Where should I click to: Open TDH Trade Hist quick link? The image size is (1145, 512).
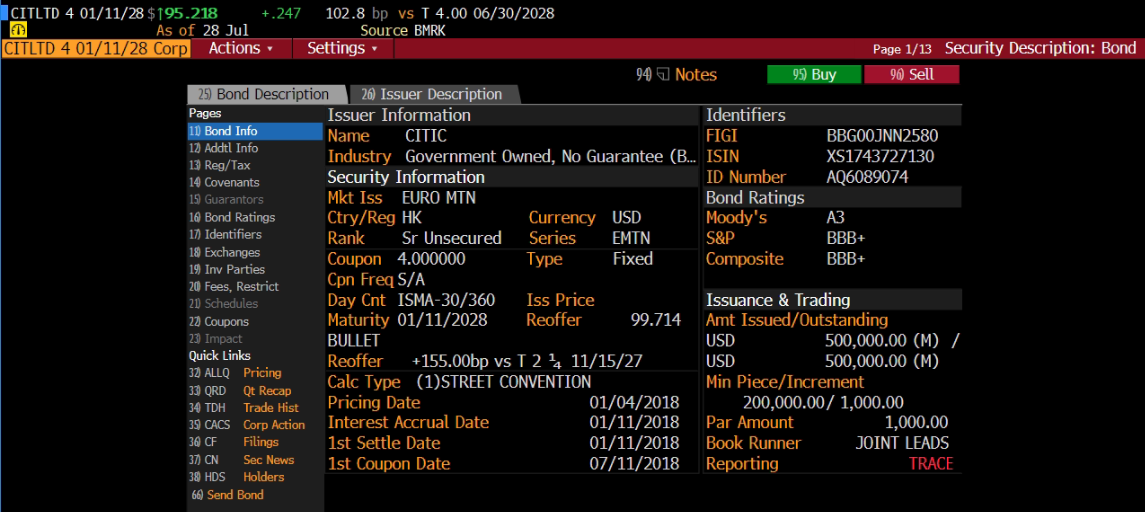click(x=243, y=408)
